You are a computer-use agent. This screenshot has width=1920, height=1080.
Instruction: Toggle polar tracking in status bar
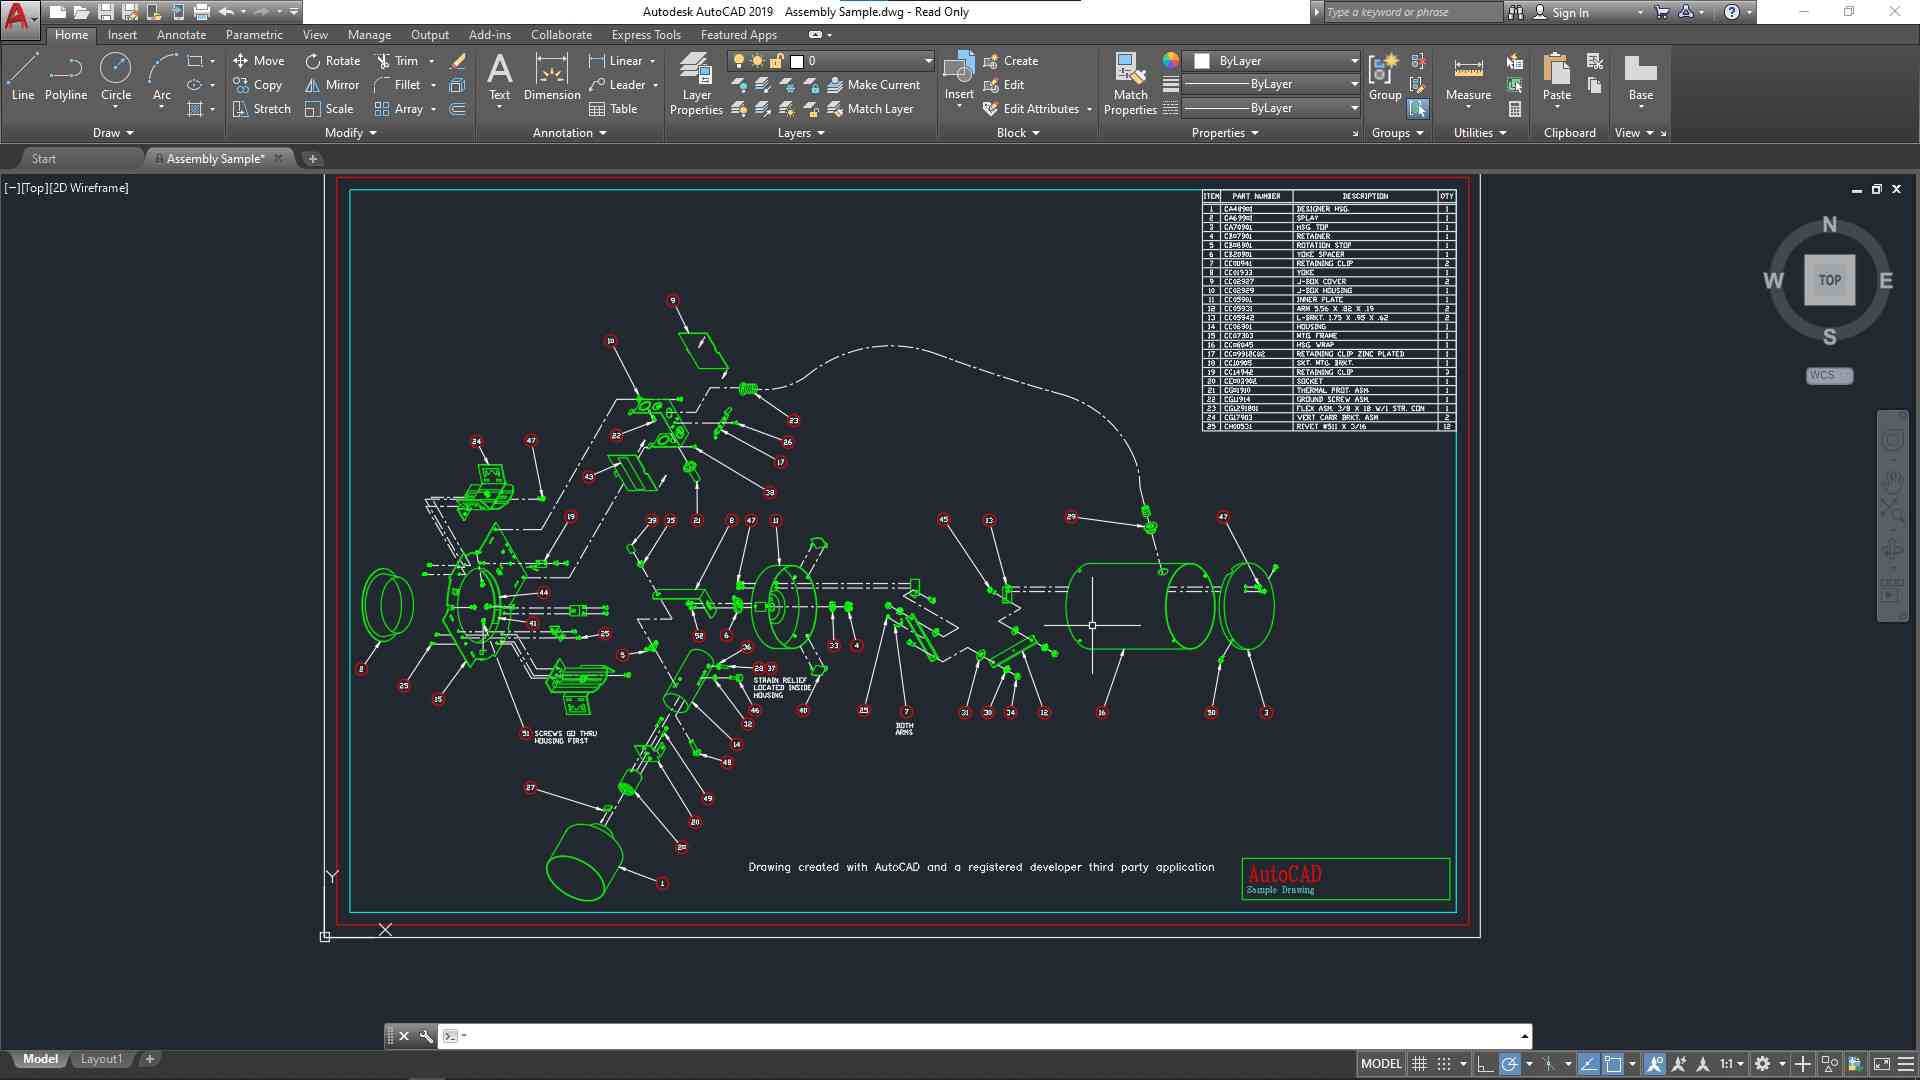1510,1064
